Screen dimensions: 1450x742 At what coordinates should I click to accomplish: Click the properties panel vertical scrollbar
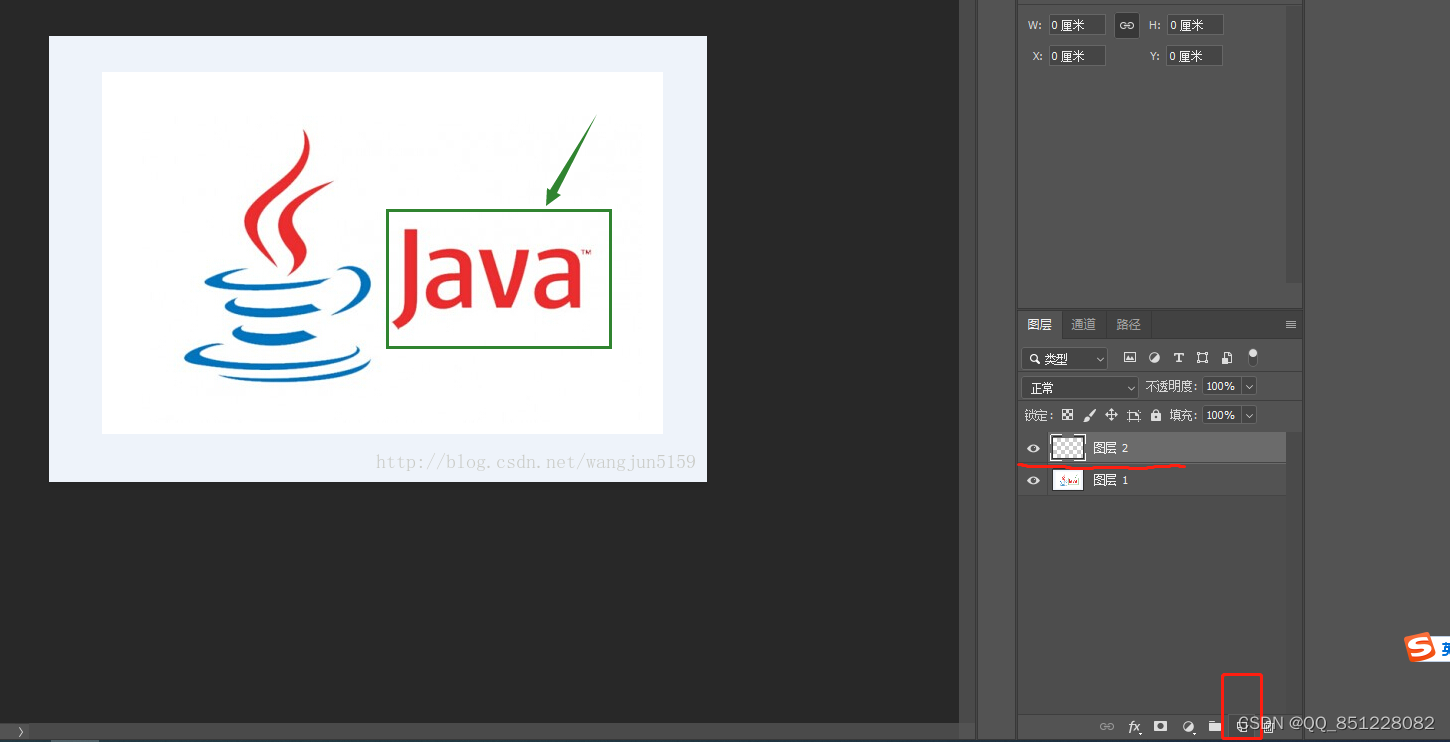pos(1294,144)
